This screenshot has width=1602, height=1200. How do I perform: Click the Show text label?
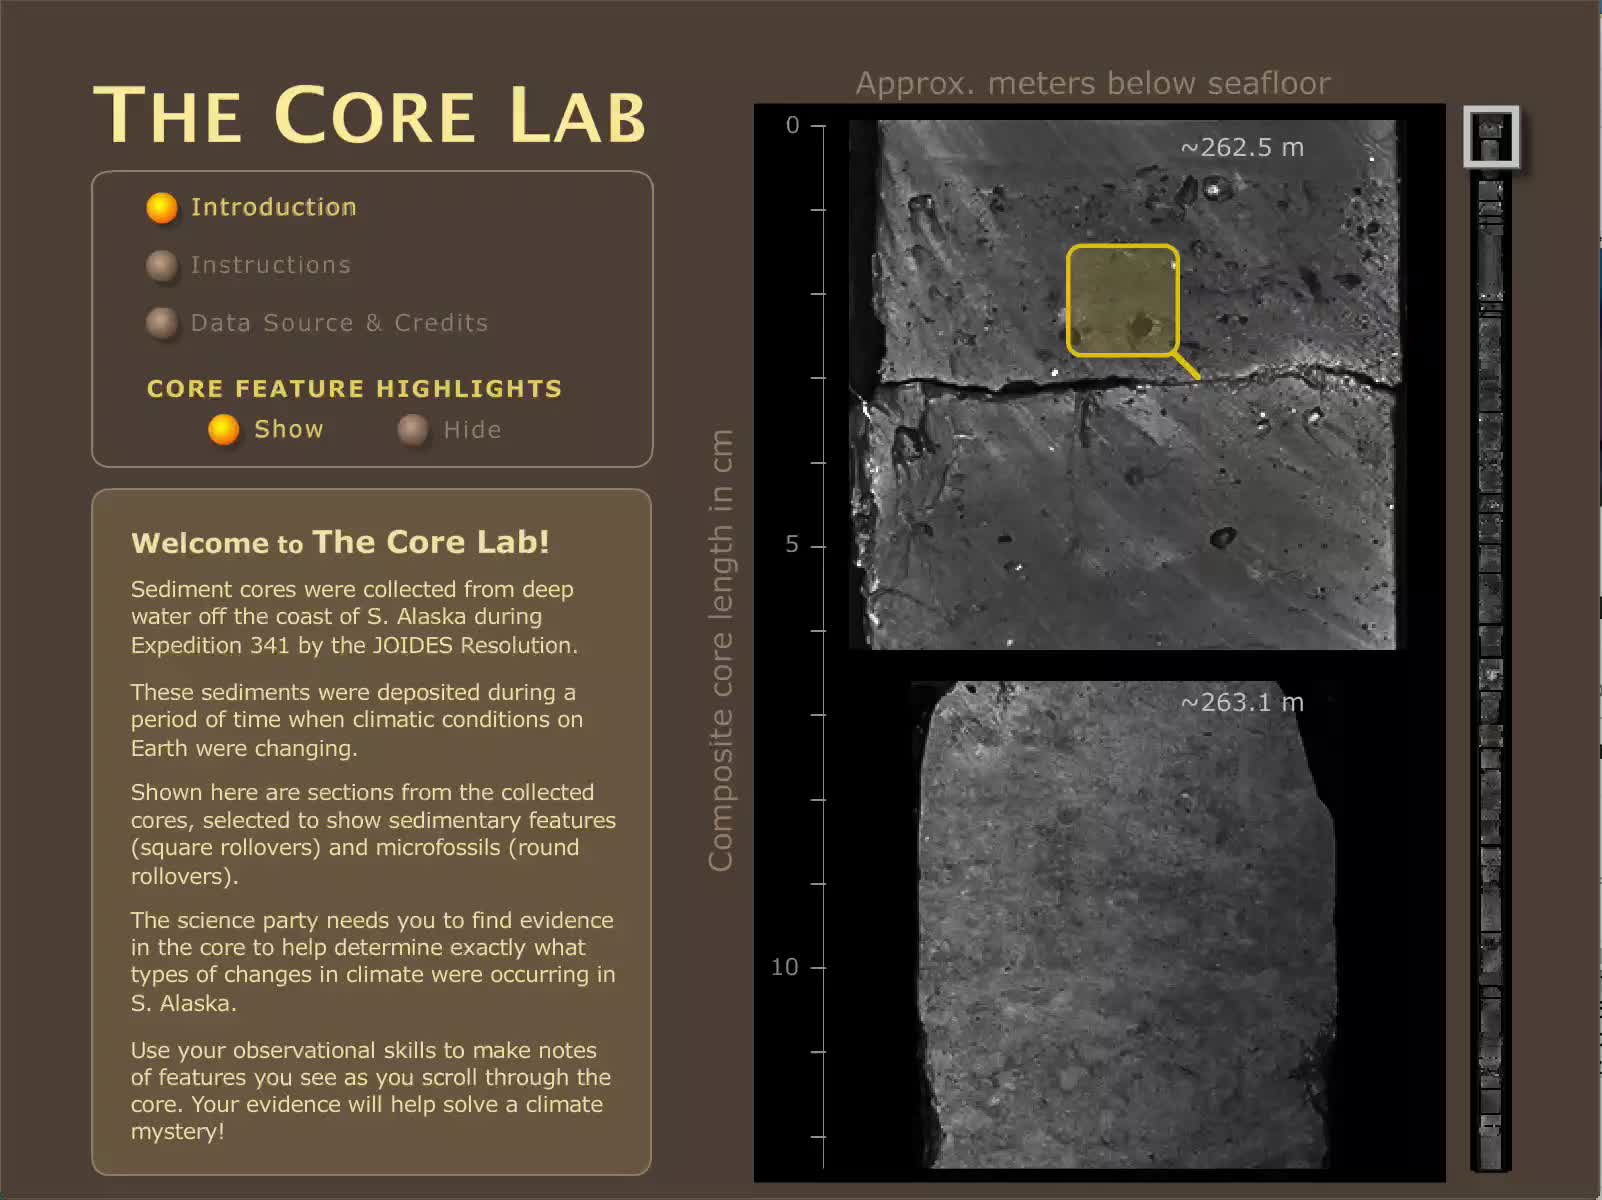click(289, 430)
